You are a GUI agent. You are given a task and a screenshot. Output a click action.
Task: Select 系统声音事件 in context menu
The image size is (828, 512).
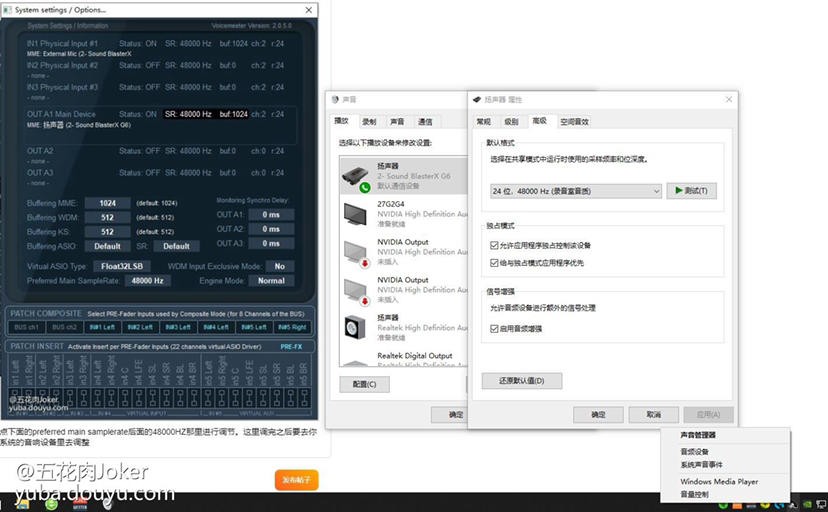[701, 464]
